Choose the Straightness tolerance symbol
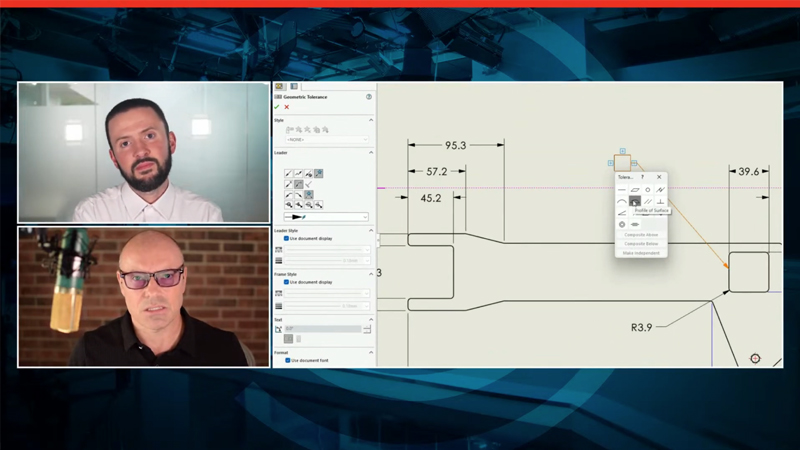This screenshot has width=800, height=450. pyautogui.click(x=622, y=190)
